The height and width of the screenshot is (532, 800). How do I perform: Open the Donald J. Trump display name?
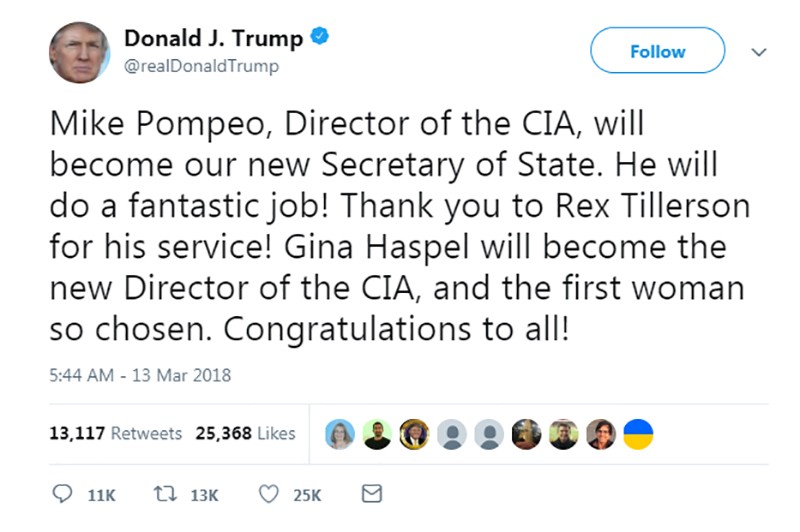coord(214,38)
